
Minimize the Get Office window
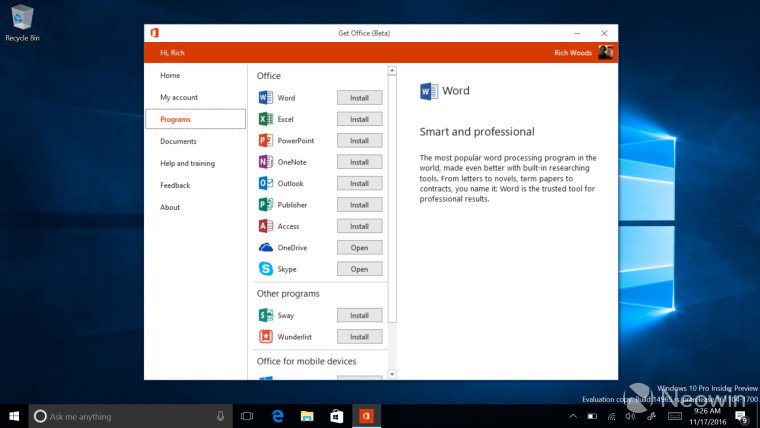[x=577, y=33]
